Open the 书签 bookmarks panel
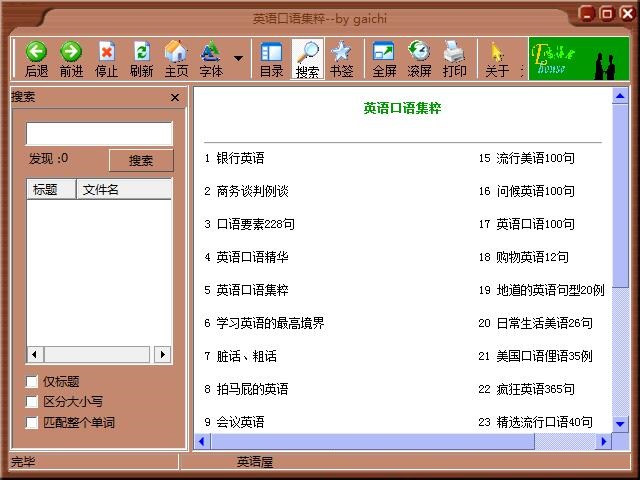The height and width of the screenshot is (480, 640). tap(341, 59)
